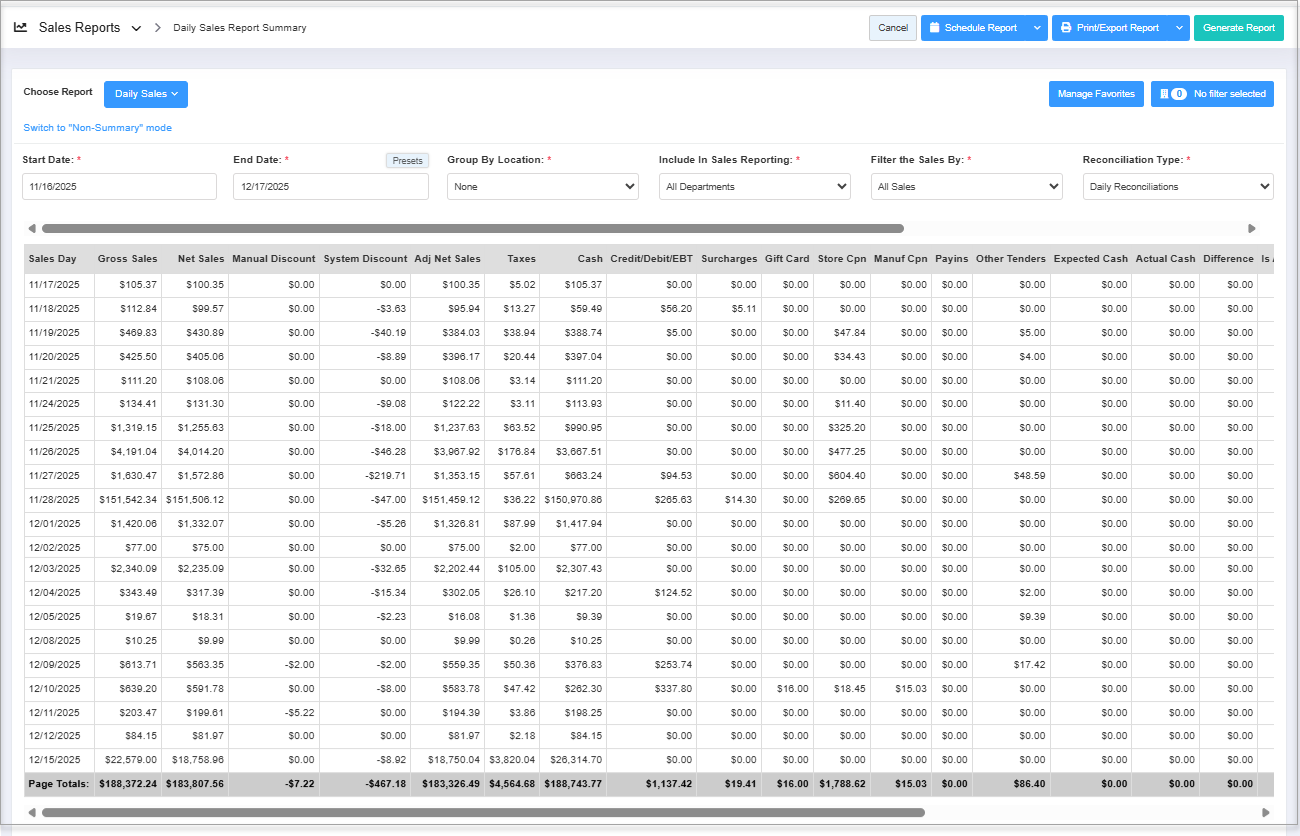Click the filter icon beside 'No filter selected'
Image resolution: width=1300 pixels, height=836 pixels.
point(1164,94)
